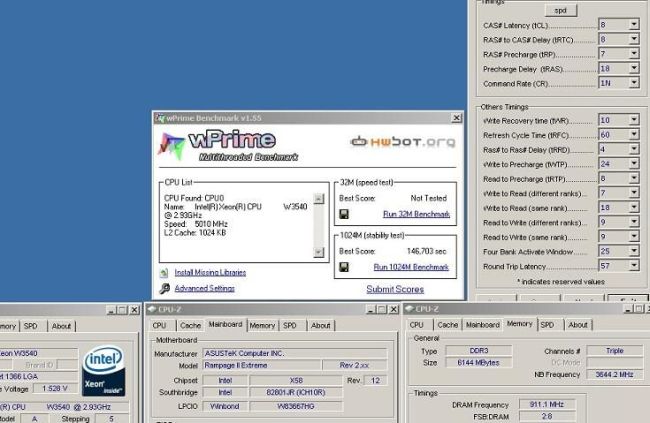Open RAS# to CAS# Delay (tRTC) dropdown

point(634,39)
